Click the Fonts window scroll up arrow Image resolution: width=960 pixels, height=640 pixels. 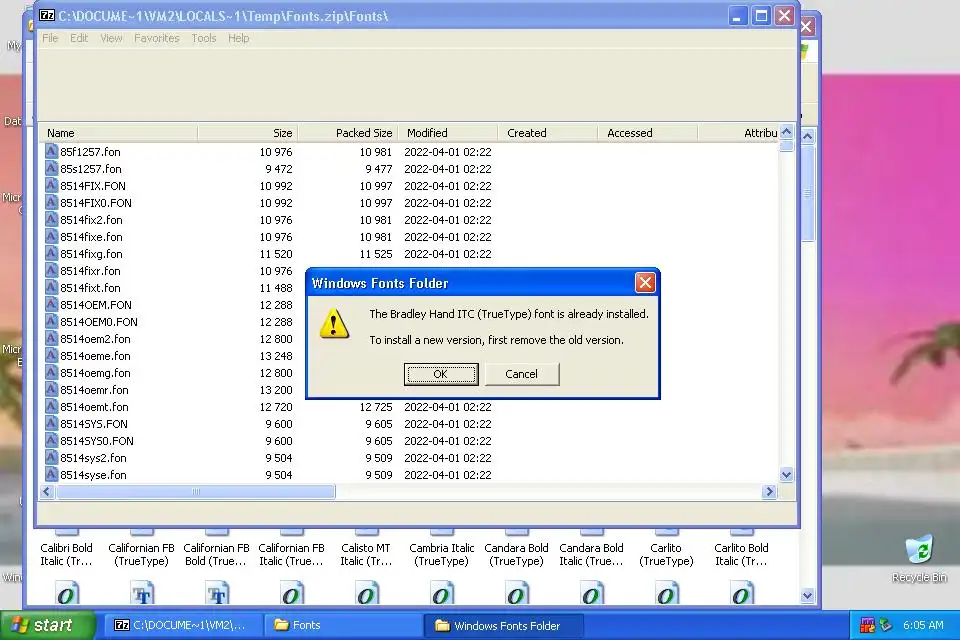[x=808, y=137]
